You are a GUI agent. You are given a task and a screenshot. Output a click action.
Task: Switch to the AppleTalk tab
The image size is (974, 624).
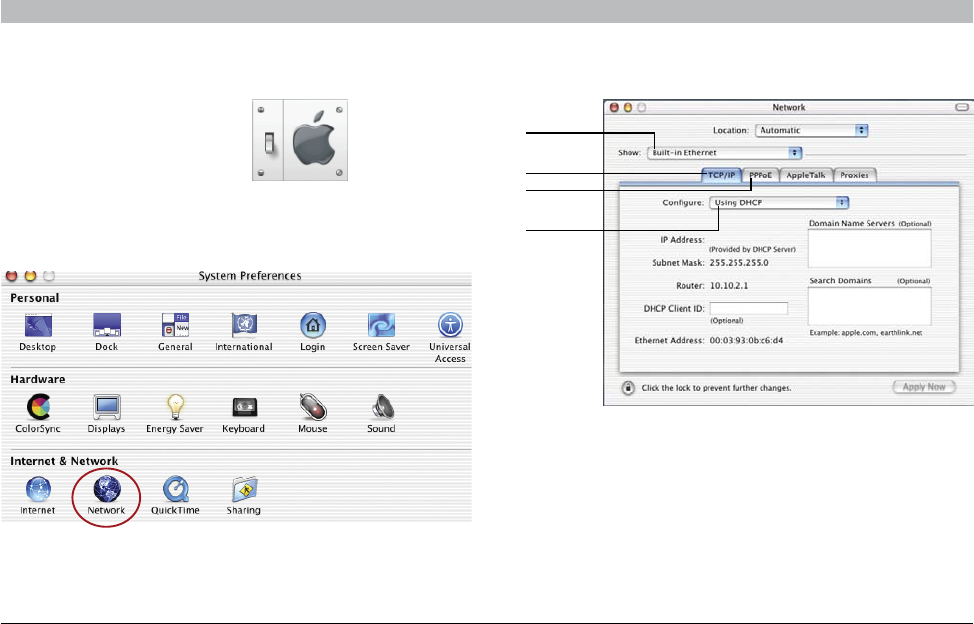click(x=806, y=175)
